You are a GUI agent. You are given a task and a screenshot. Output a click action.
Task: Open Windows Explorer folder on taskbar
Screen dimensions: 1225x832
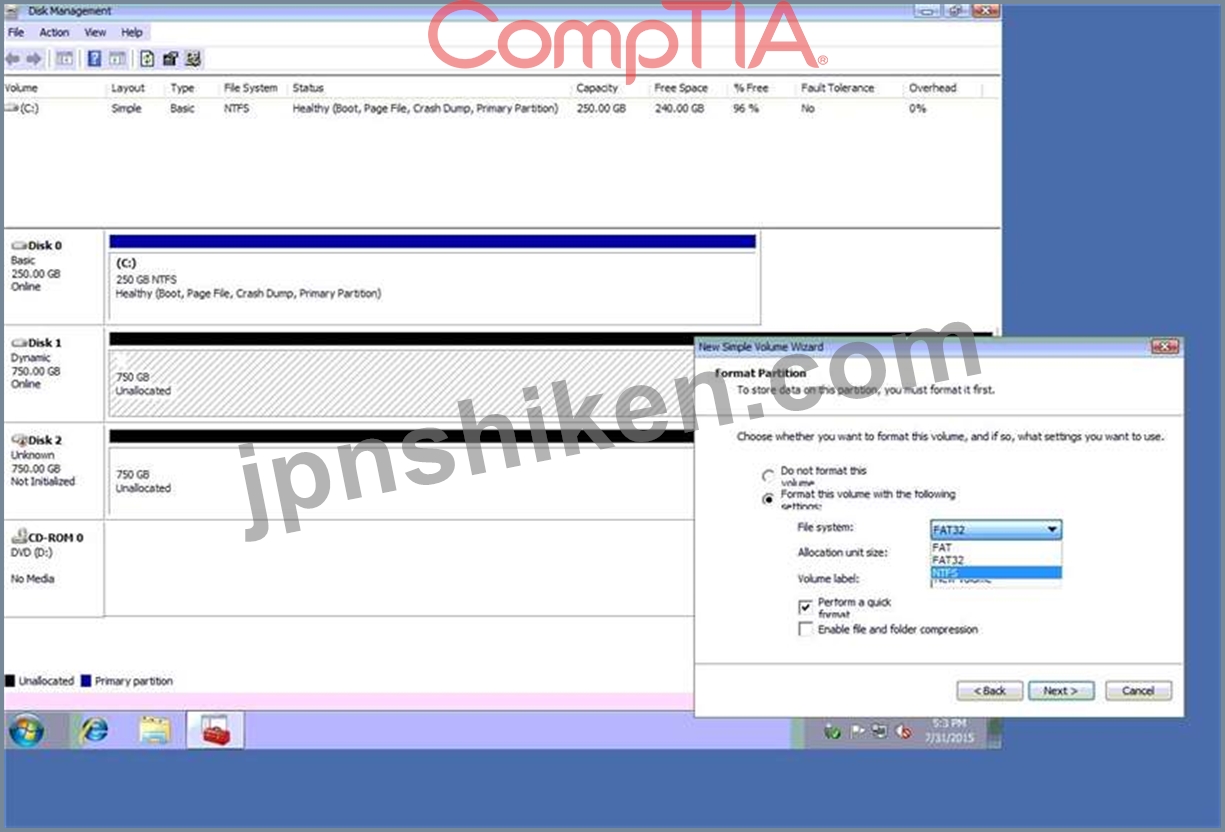pyautogui.click(x=155, y=731)
